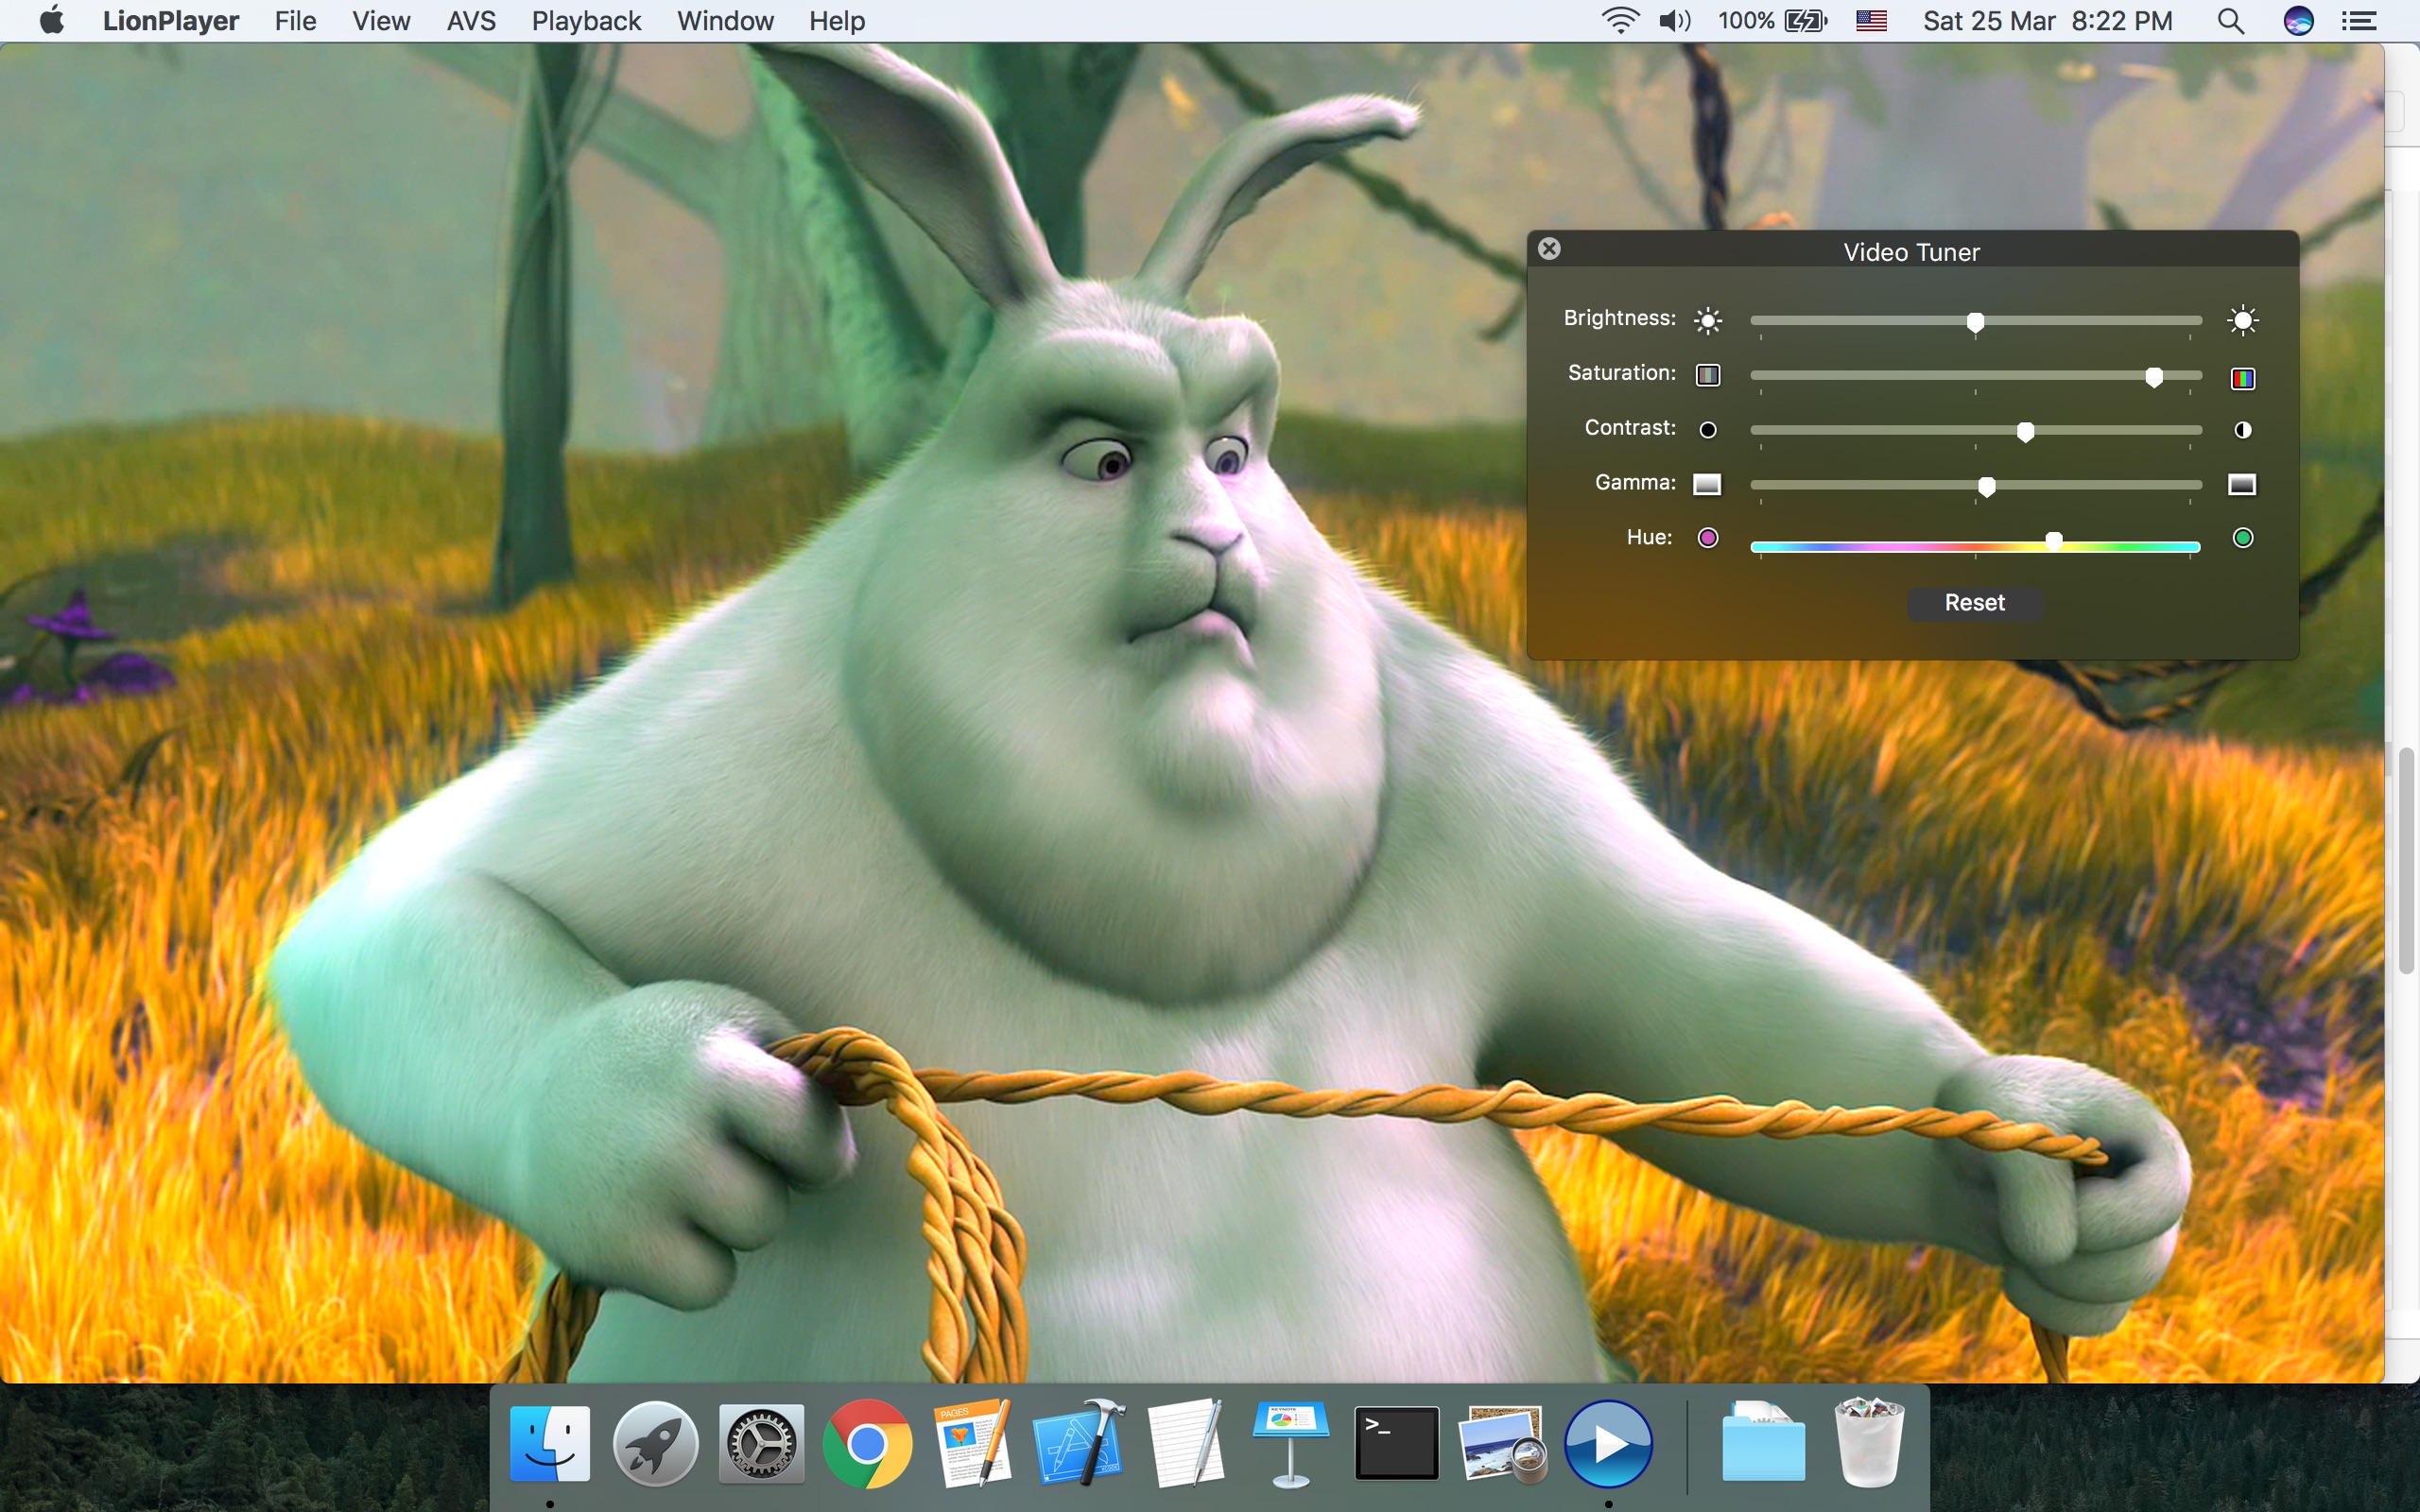Screen dimensions: 2420x1512
Task: Launch Google Chrome from the Dock
Action: pyautogui.click(x=866, y=1441)
